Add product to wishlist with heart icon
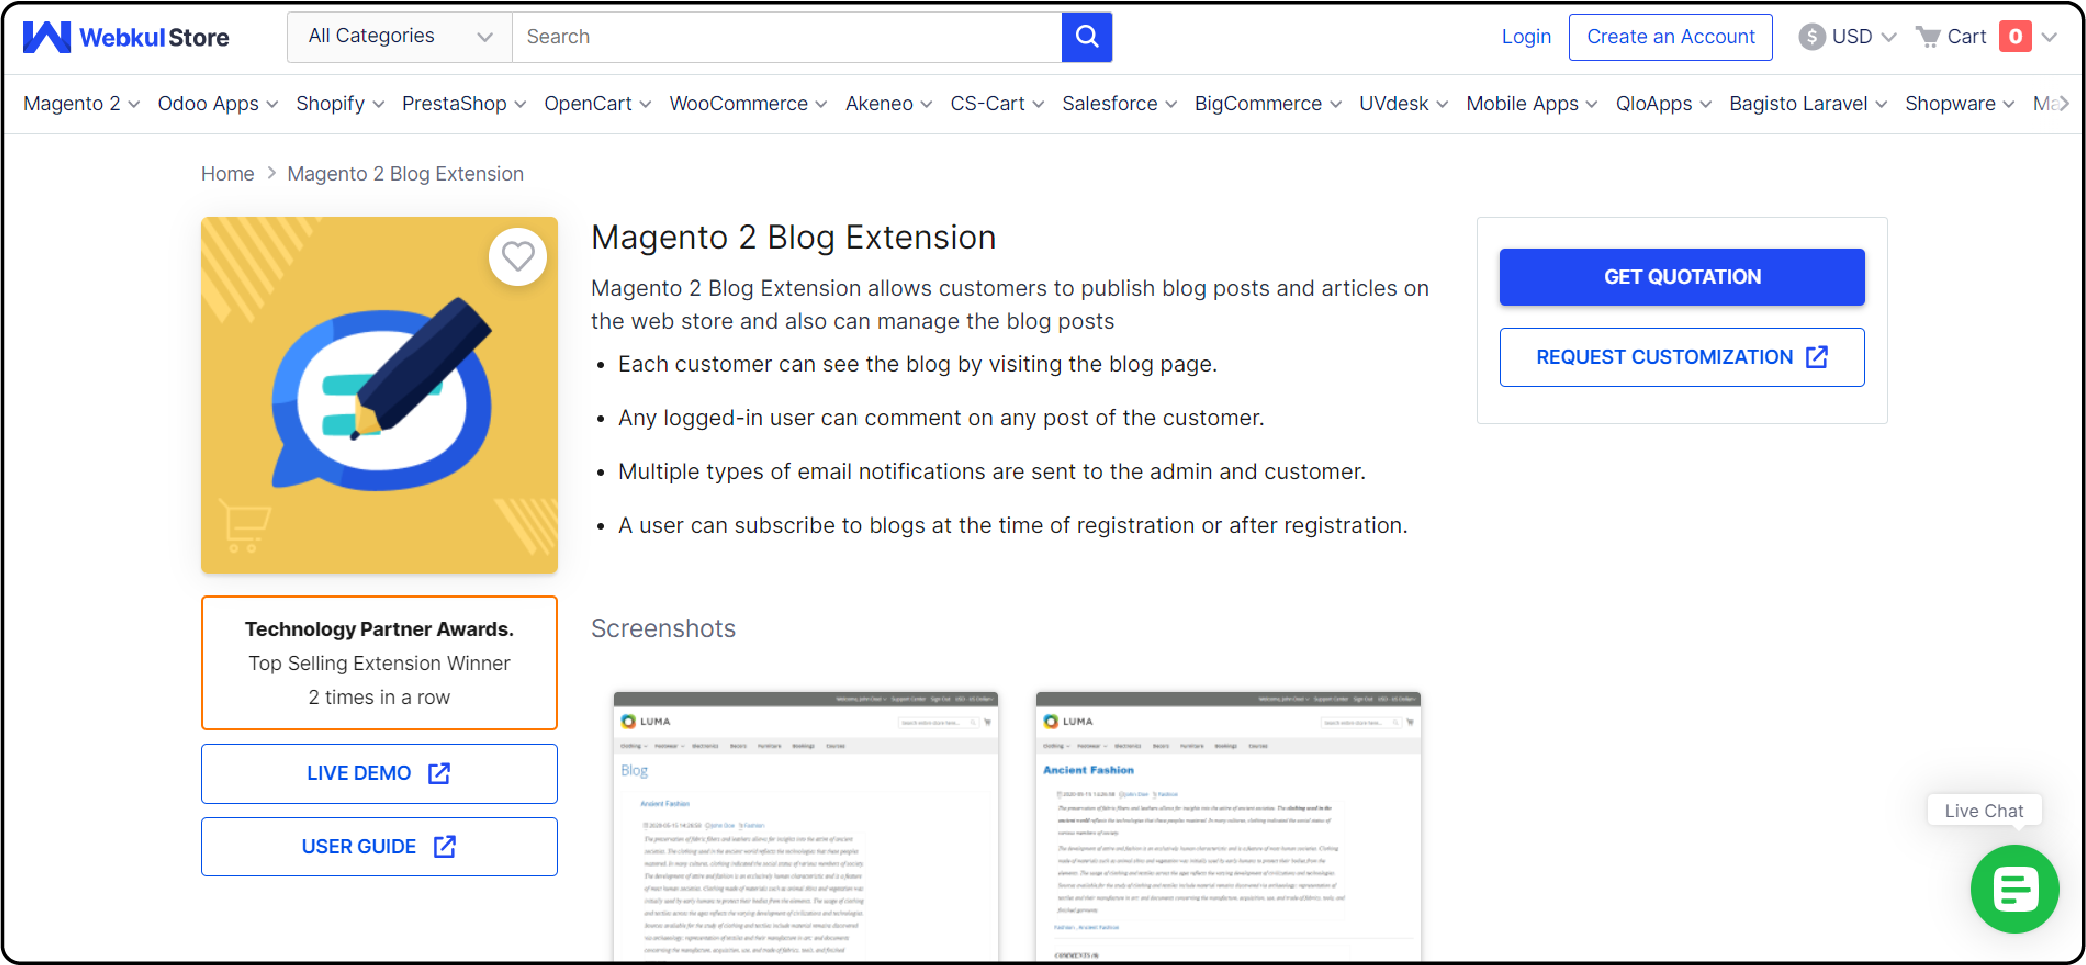 tap(518, 257)
